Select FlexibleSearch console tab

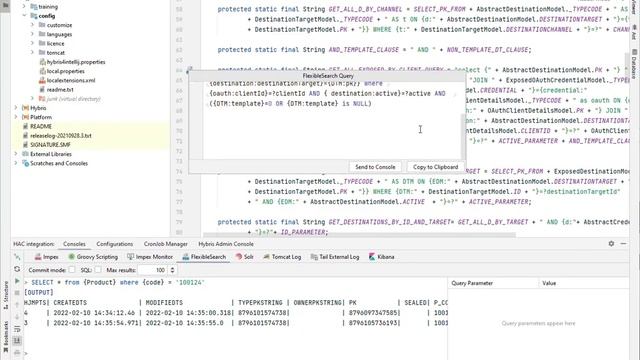point(204,257)
